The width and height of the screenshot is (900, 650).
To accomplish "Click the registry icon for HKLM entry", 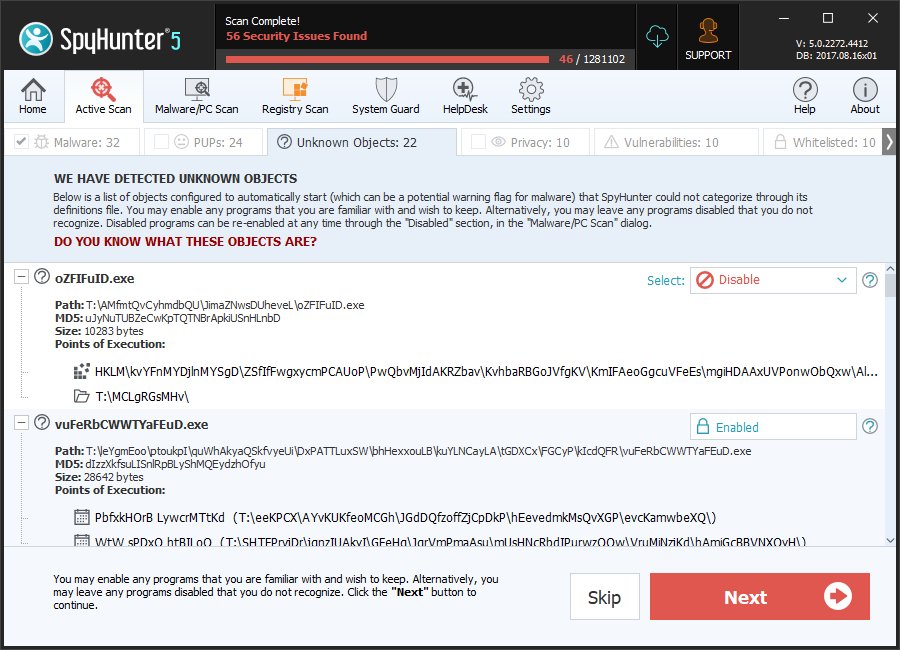I will (x=82, y=371).
